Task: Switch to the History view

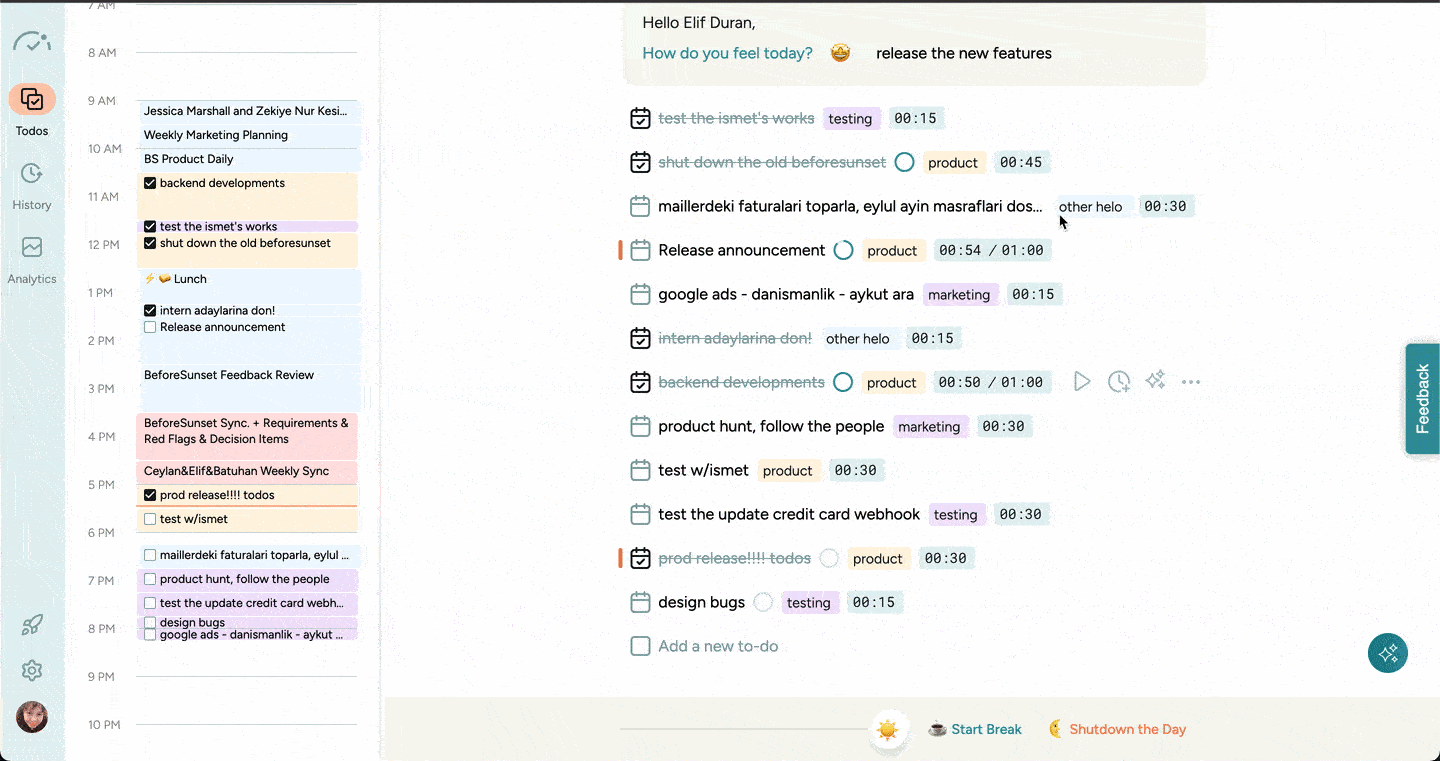Action: click(x=32, y=186)
